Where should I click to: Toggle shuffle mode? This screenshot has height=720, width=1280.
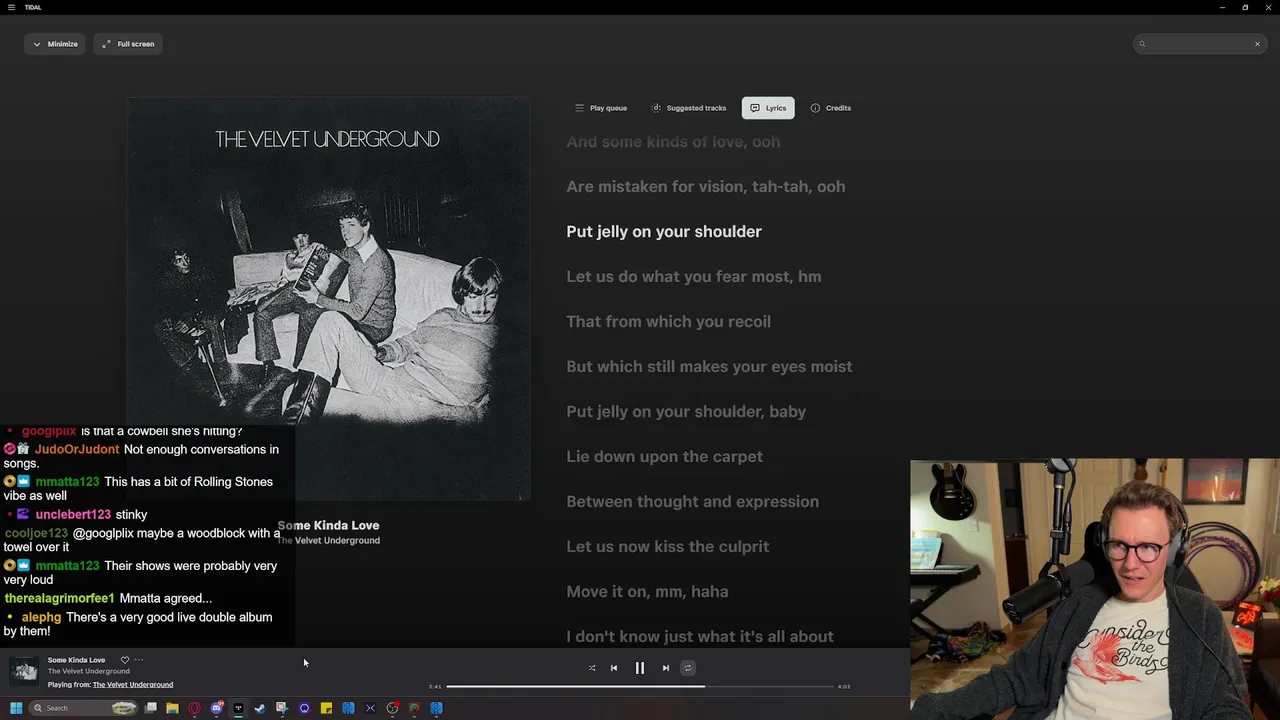591,668
